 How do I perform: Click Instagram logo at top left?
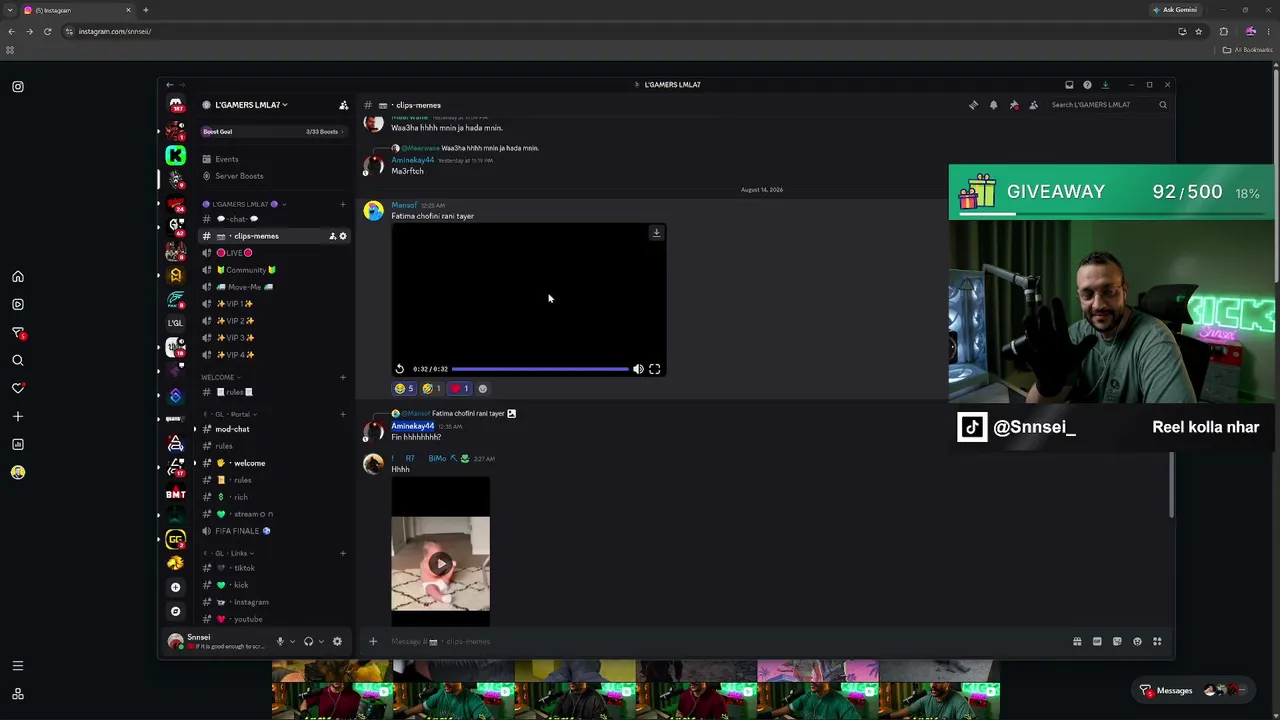click(x=18, y=87)
